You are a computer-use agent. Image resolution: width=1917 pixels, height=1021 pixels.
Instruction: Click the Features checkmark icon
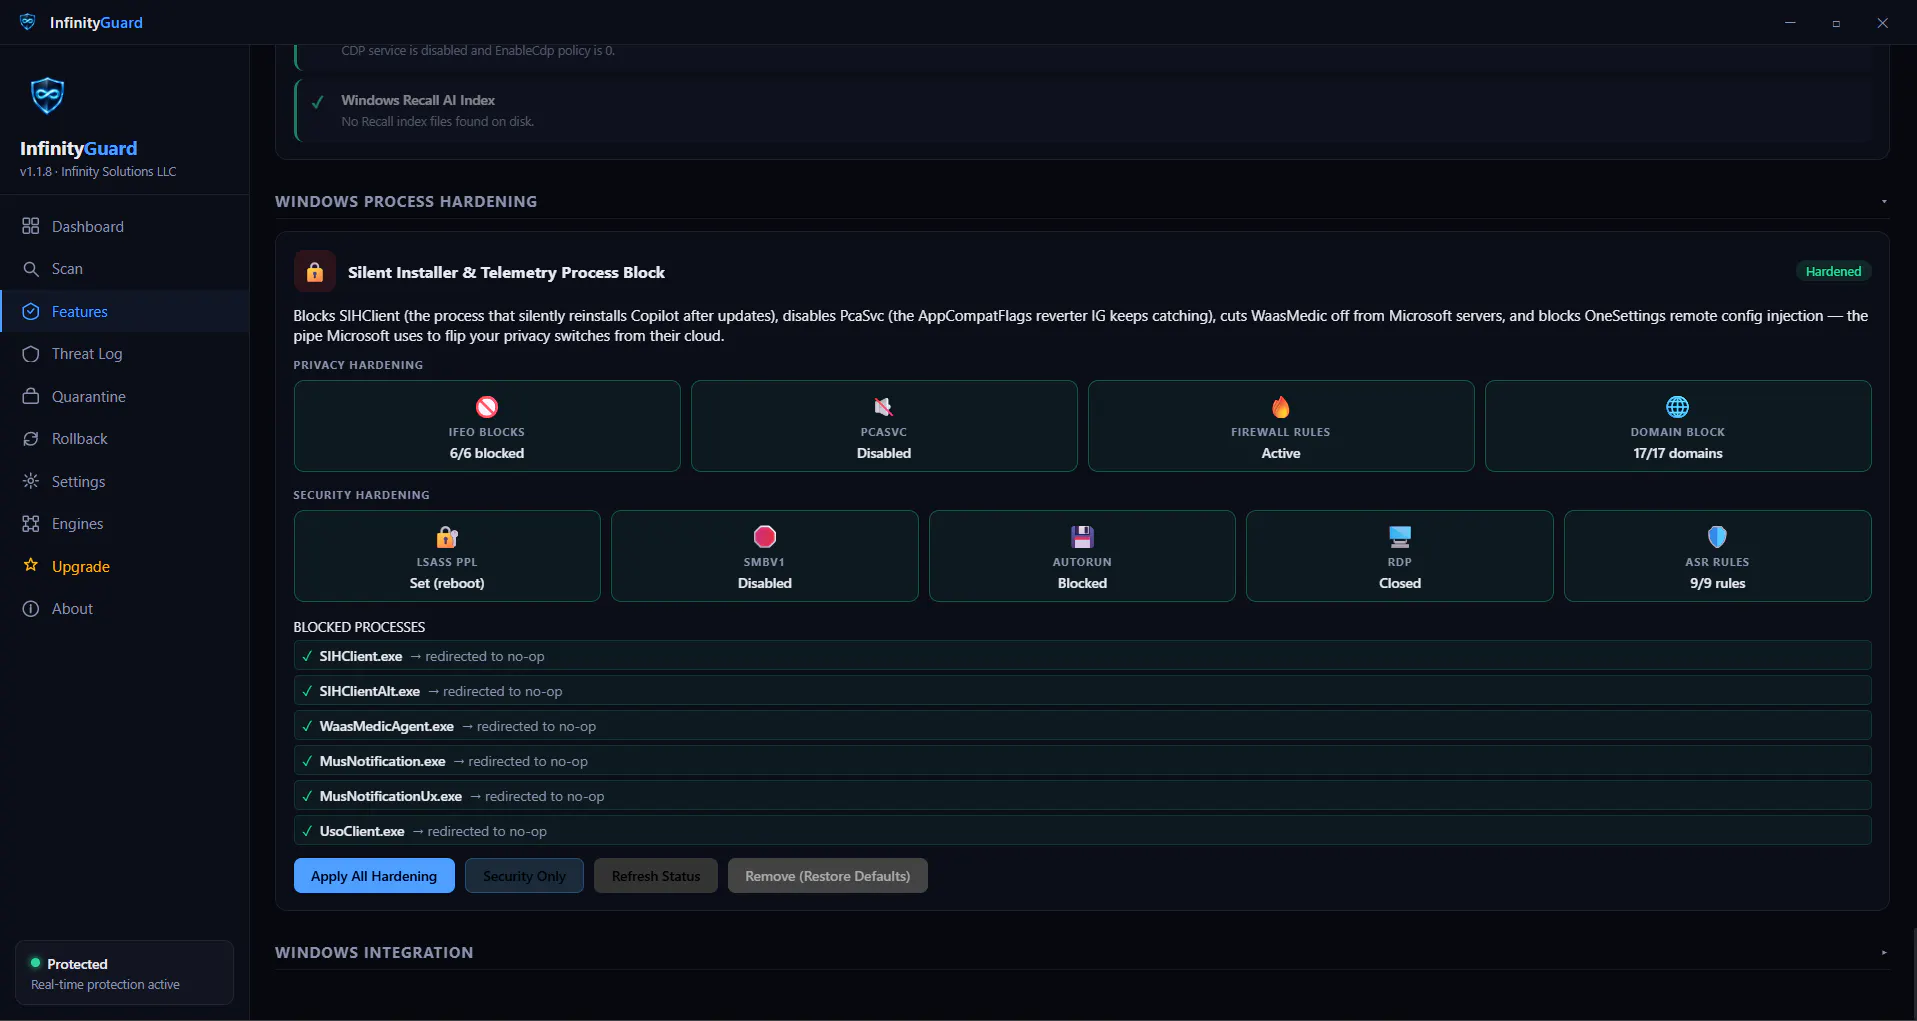point(31,311)
